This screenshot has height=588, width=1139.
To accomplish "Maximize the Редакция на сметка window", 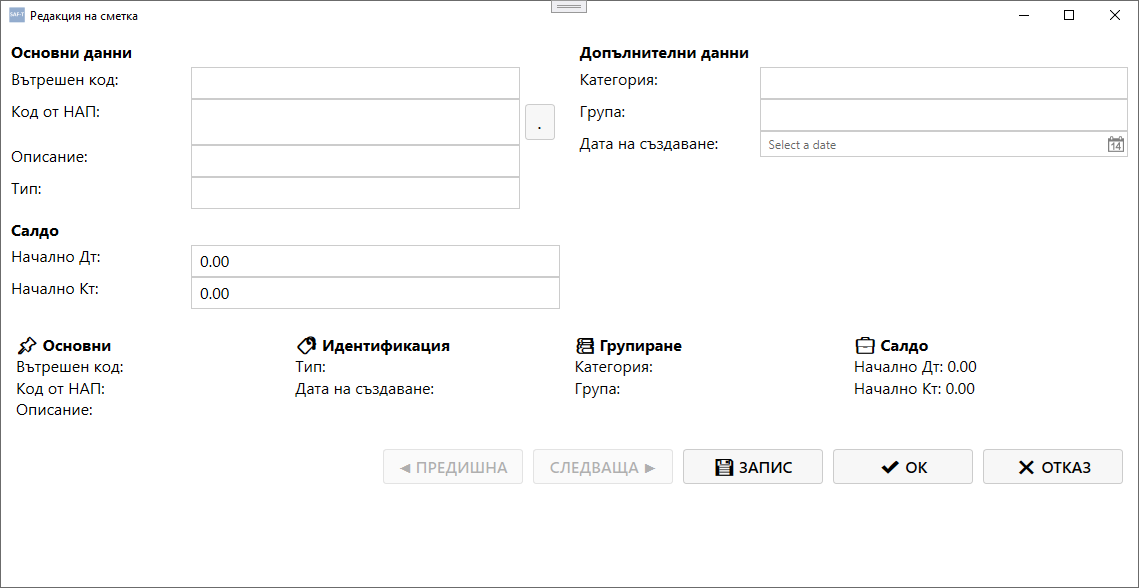I will [x=1069, y=15].
